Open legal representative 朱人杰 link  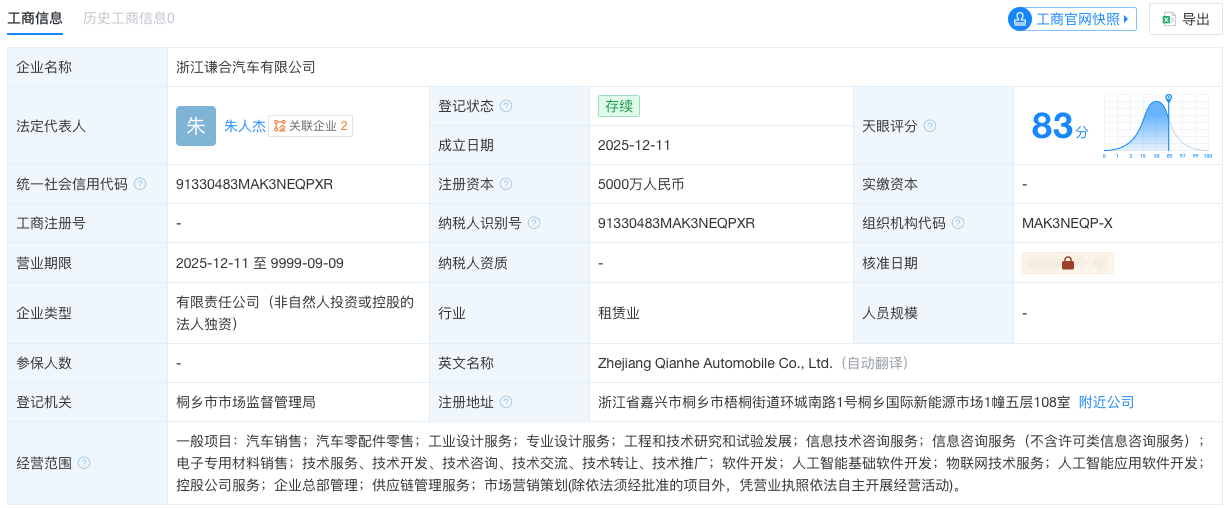click(244, 126)
